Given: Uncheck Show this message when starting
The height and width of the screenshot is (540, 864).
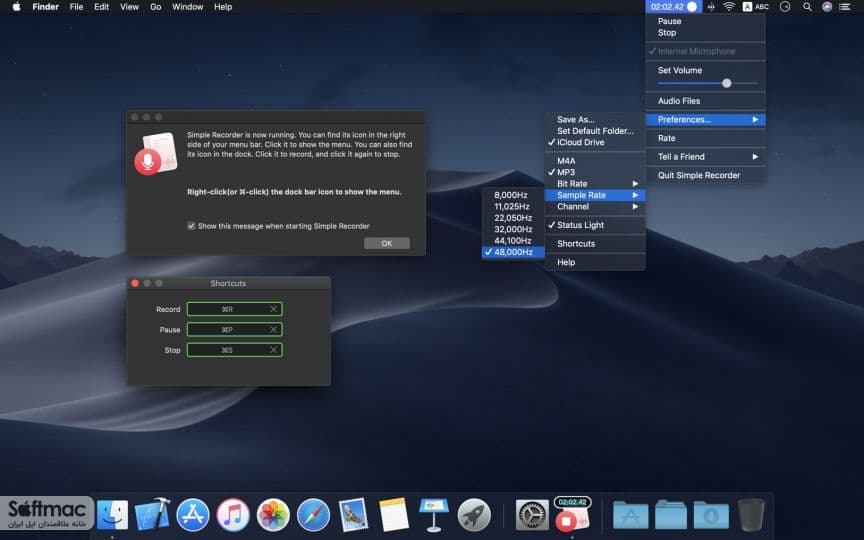Looking at the screenshot, I should point(191,226).
